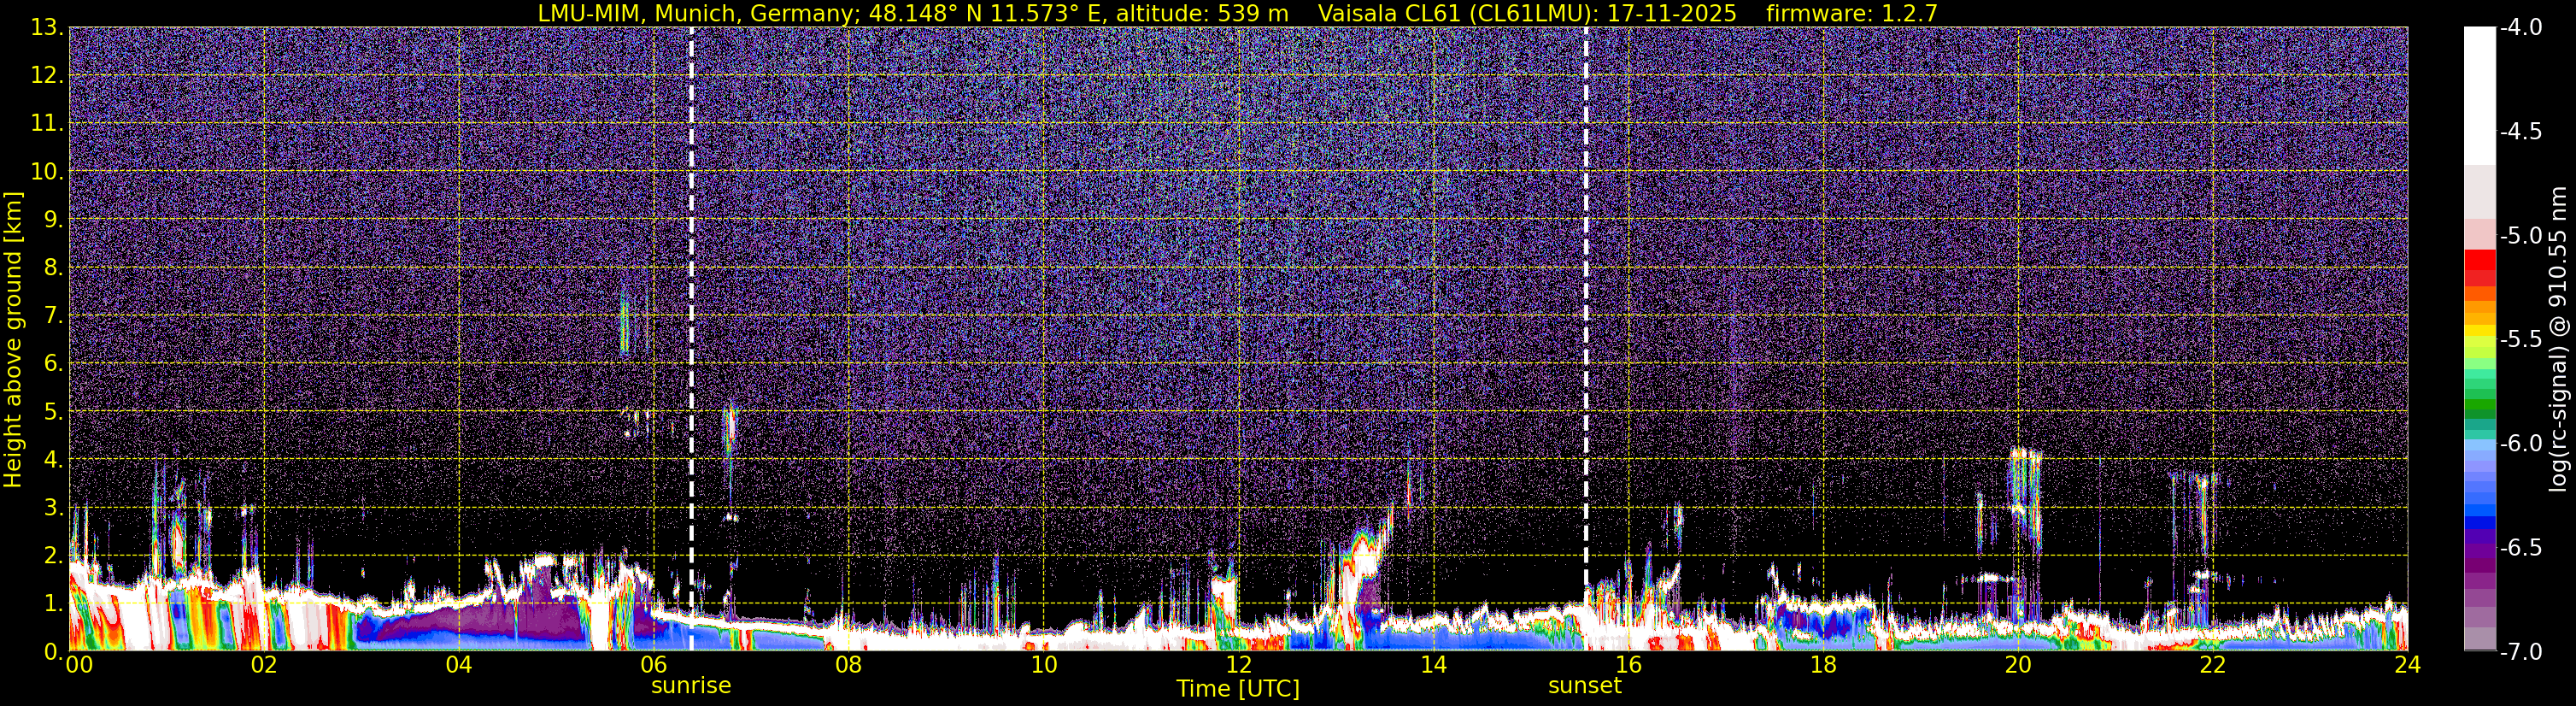Screen dimensions: 2576x706
Task: Click the 'Height above ground [km]' axis label
Action: (x=13, y=340)
